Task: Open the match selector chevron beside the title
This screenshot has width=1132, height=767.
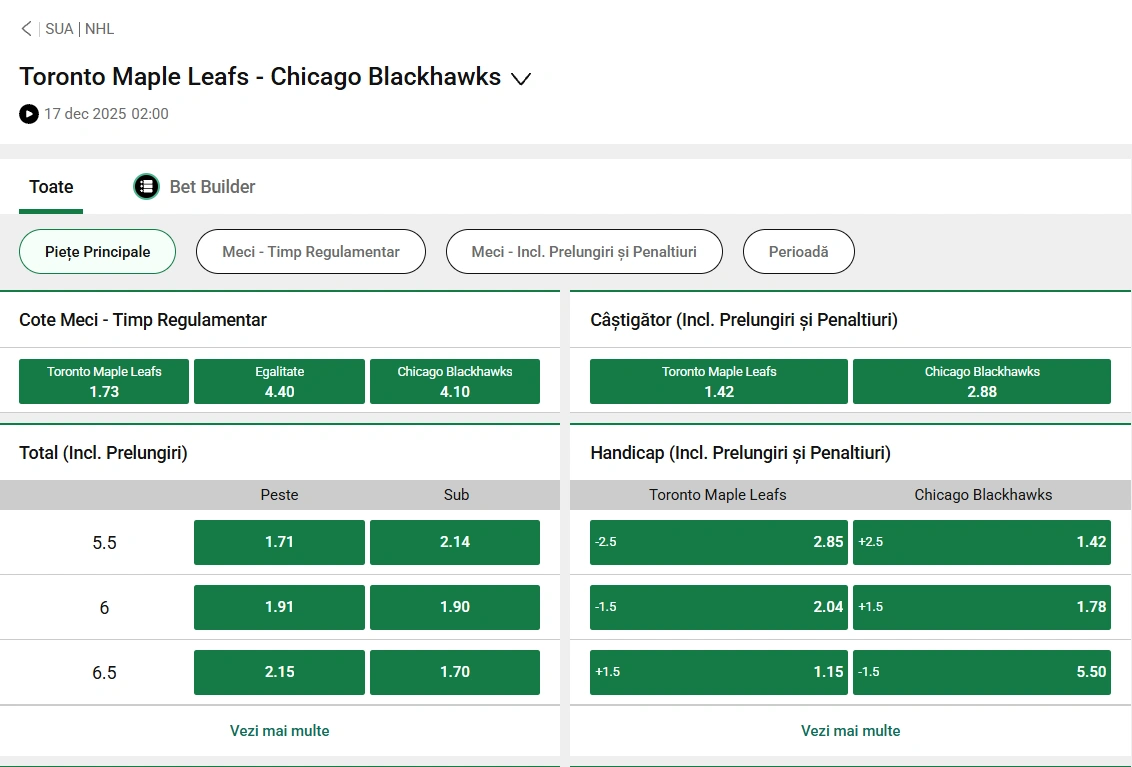Action: (x=521, y=78)
